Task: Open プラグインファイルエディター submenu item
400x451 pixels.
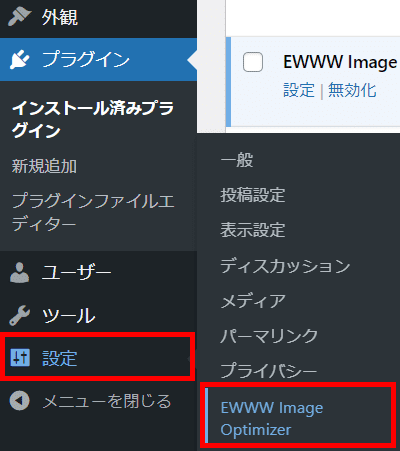Action: pyautogui.click(x=93, y=212)
